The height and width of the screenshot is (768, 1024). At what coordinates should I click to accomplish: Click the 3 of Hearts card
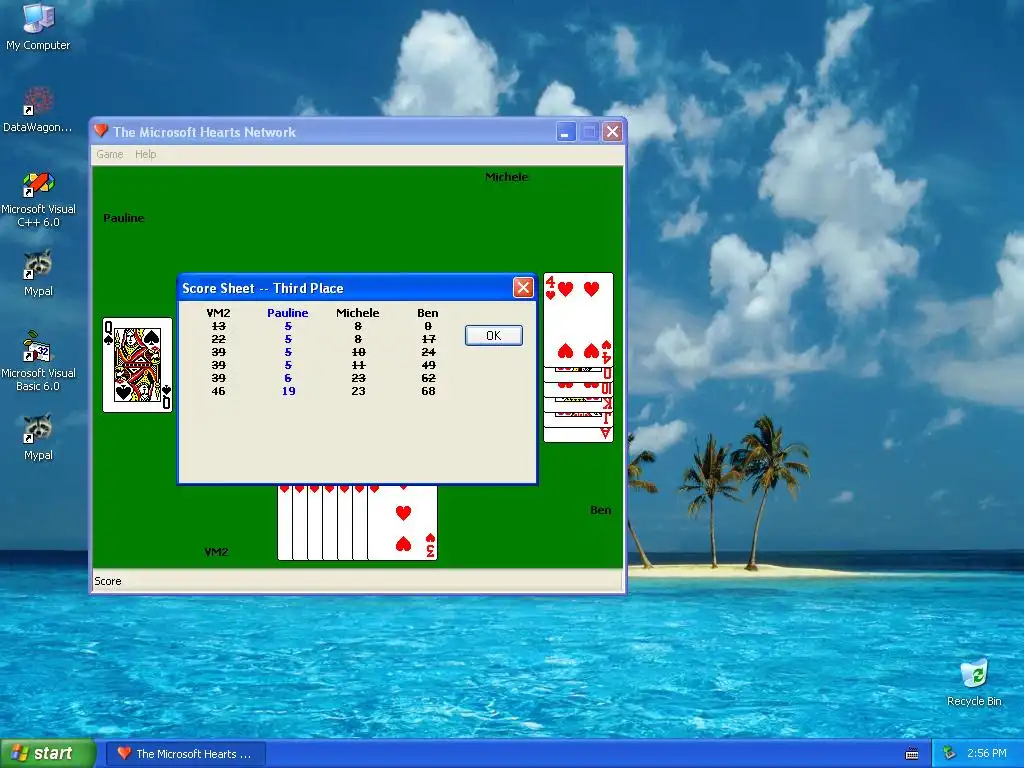click(x=402, y=522)
